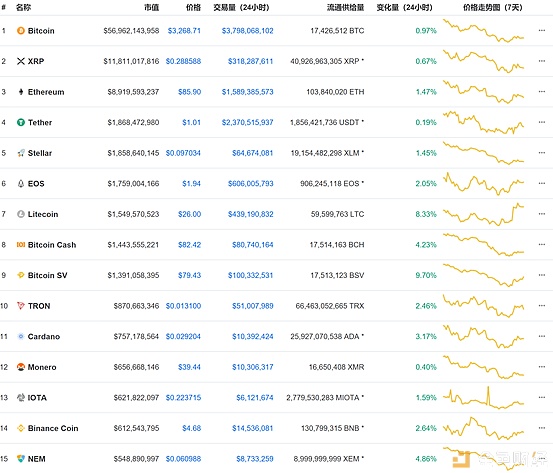
Task: Click the Ethereum logo icon
Action: (21, 92)
